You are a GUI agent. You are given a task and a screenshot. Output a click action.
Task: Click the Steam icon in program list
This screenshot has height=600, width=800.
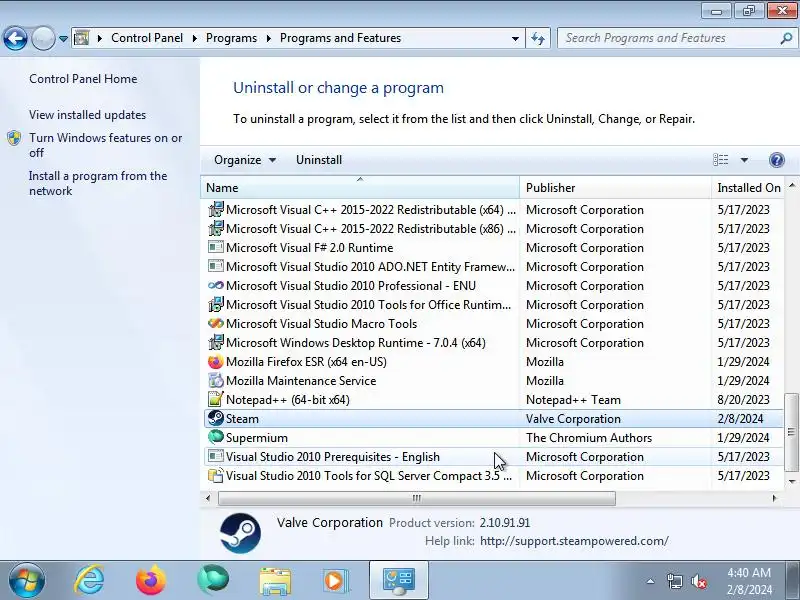(216, 418)
